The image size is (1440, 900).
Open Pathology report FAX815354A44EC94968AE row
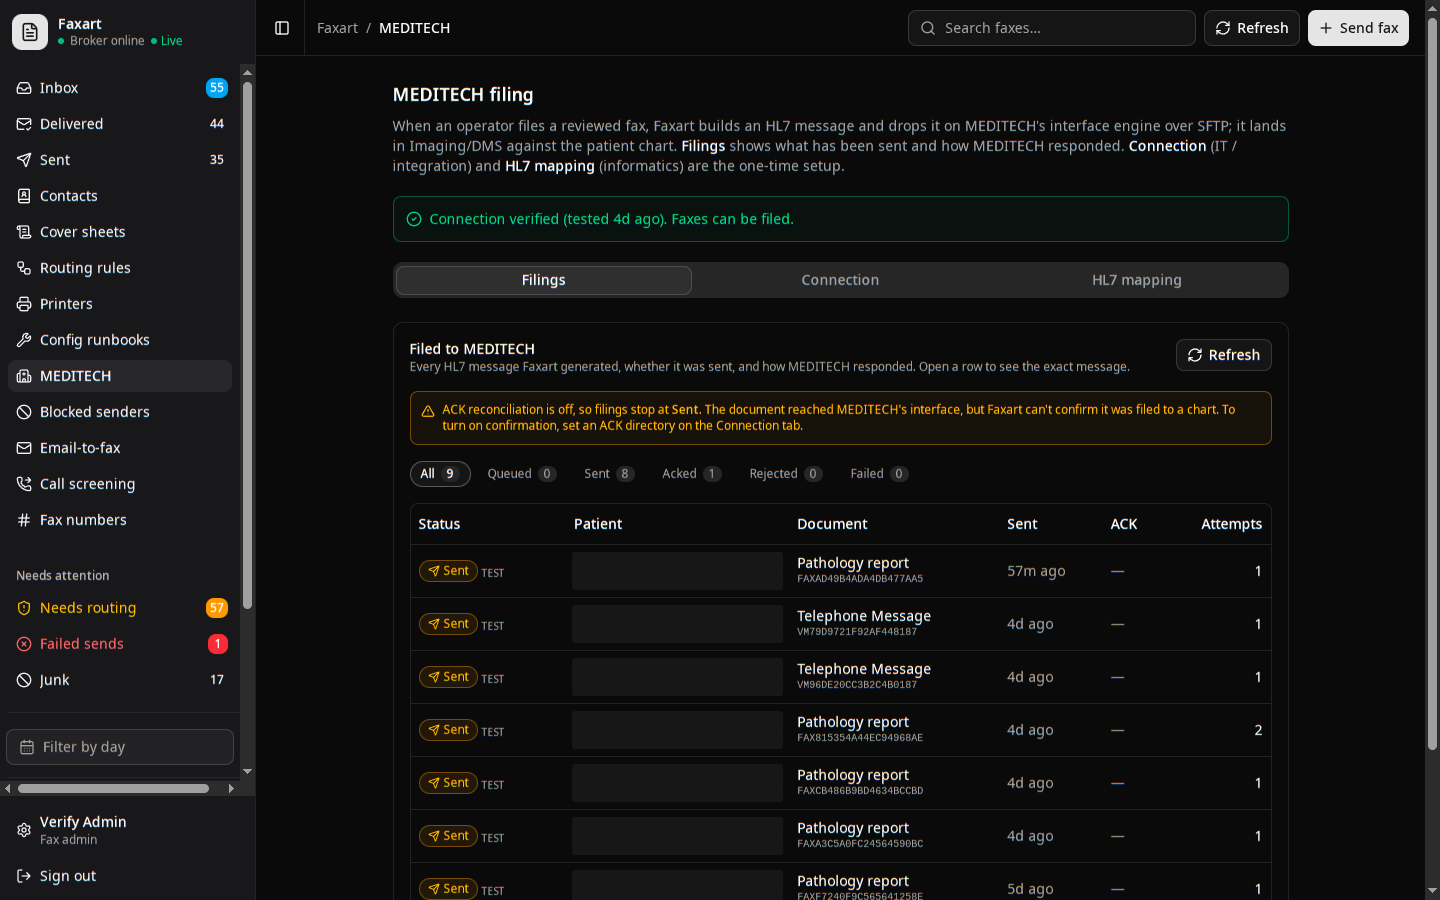click(x=840, y=730)
